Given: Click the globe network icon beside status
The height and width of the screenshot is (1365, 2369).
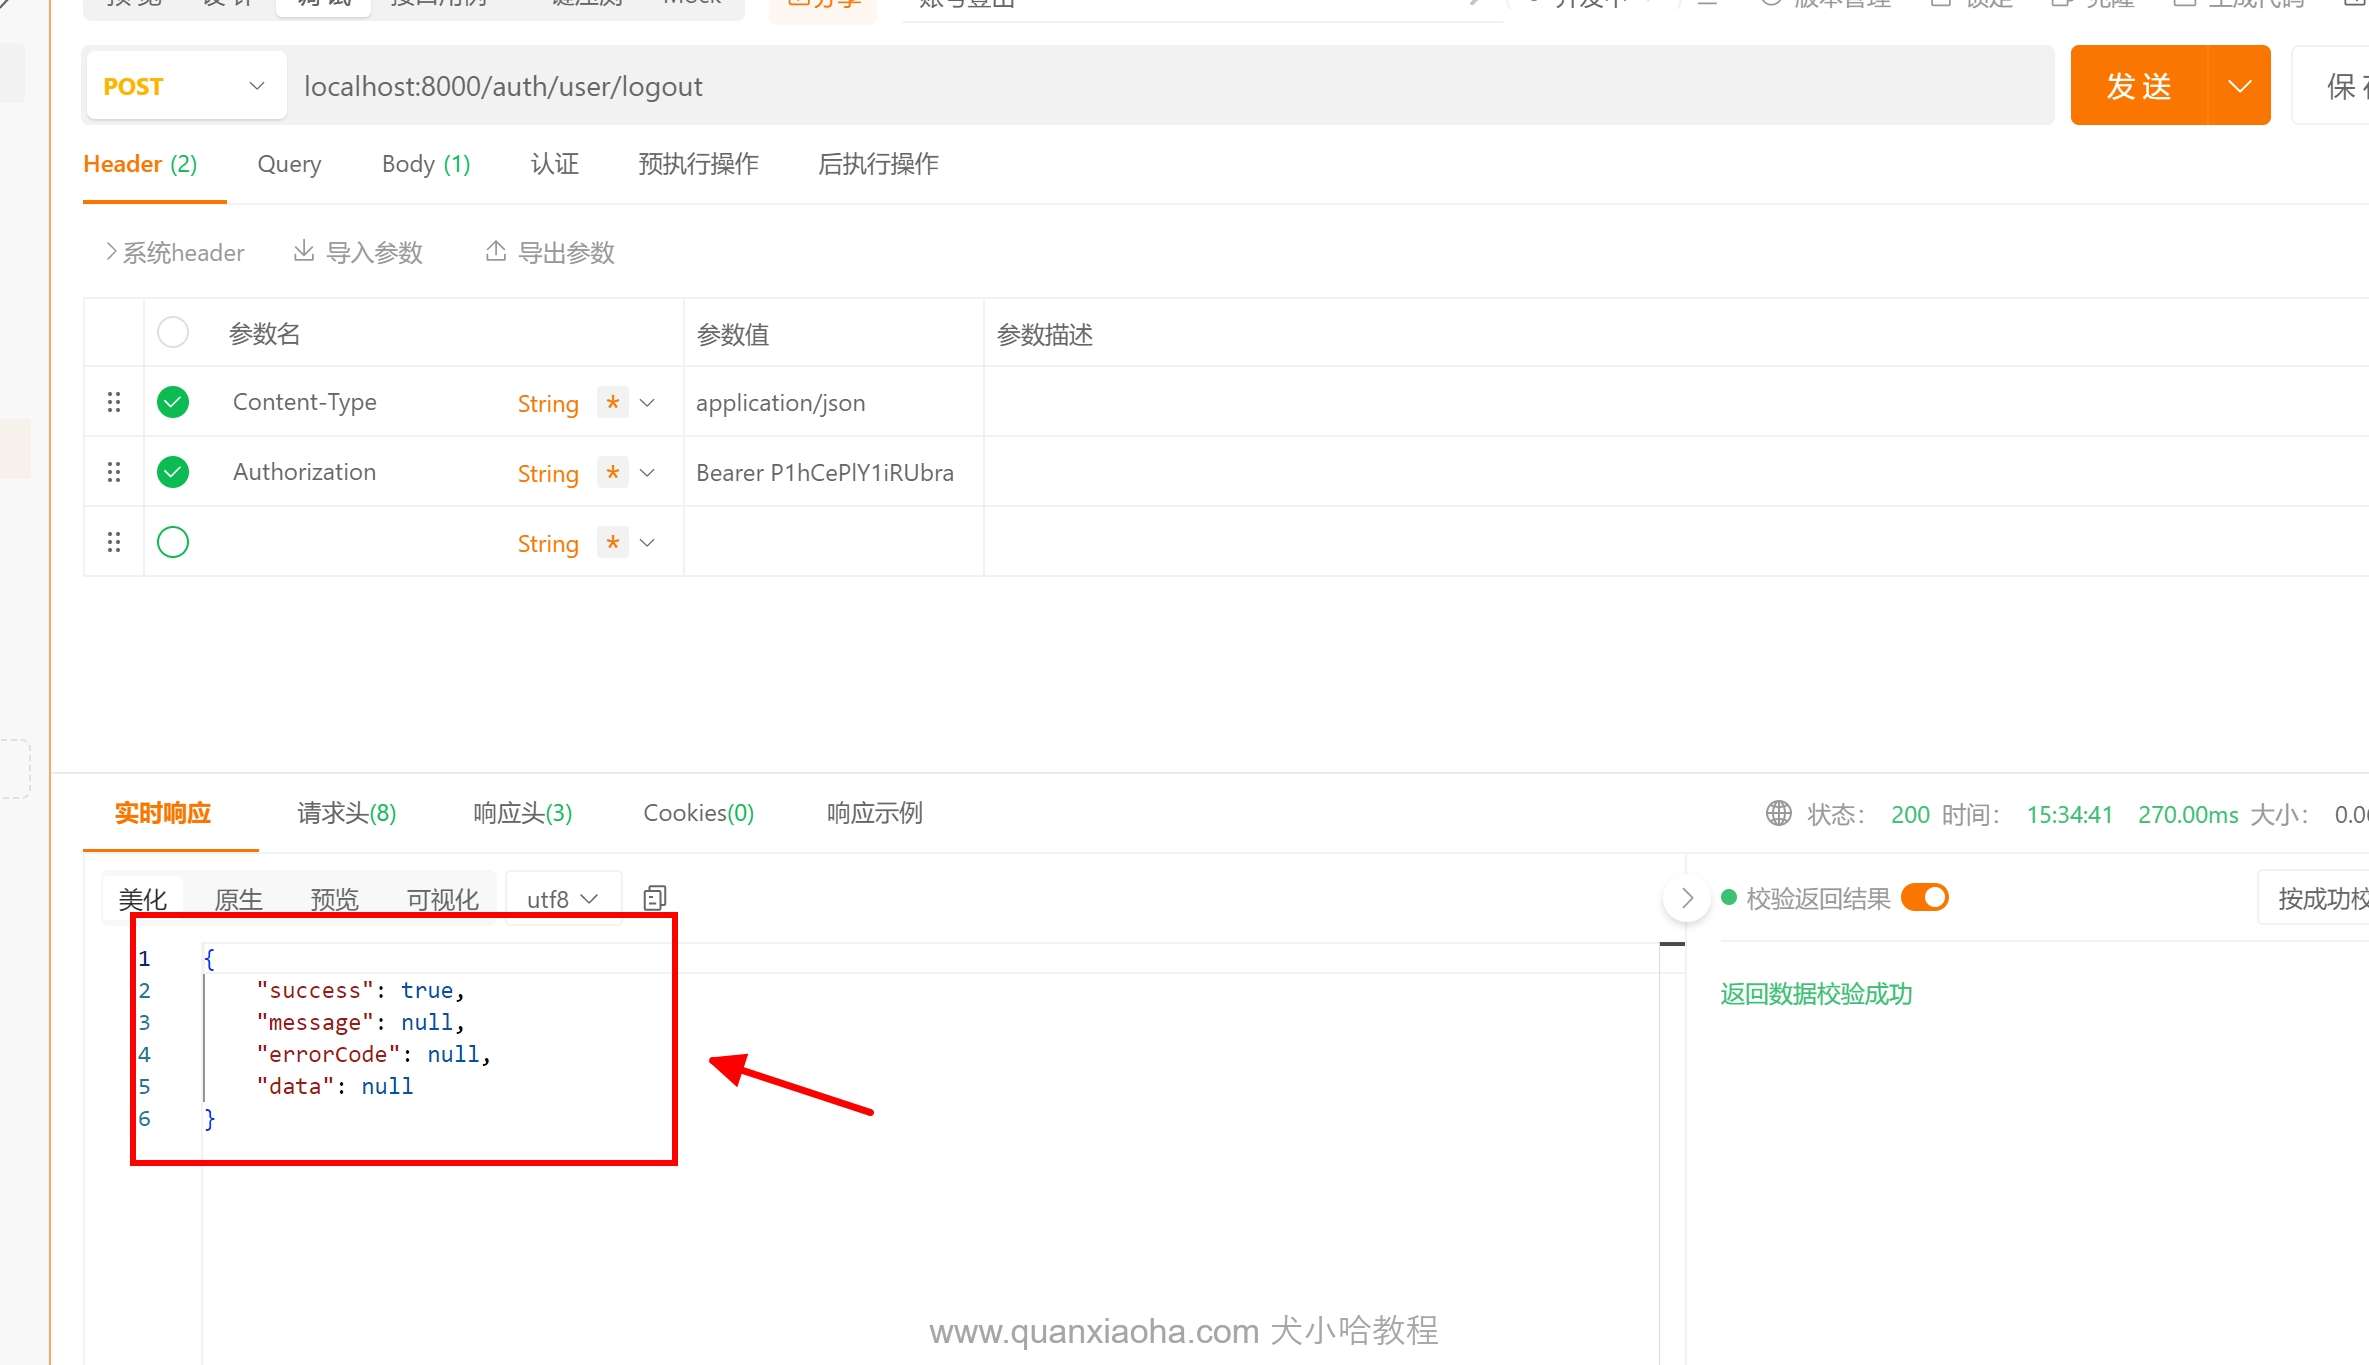Looking at the screenshot, I should point(1778,813).
